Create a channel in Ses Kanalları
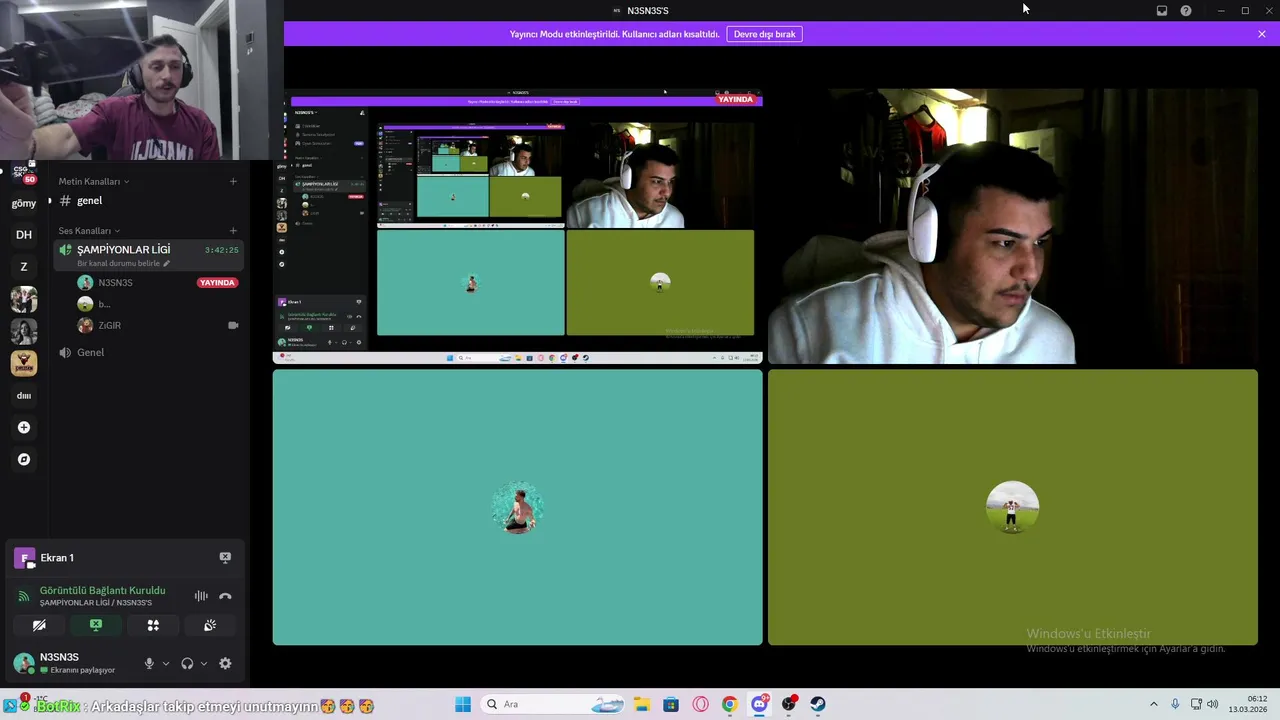The image size is (1280, 720). pyautogui.click(x=233, y=230)
